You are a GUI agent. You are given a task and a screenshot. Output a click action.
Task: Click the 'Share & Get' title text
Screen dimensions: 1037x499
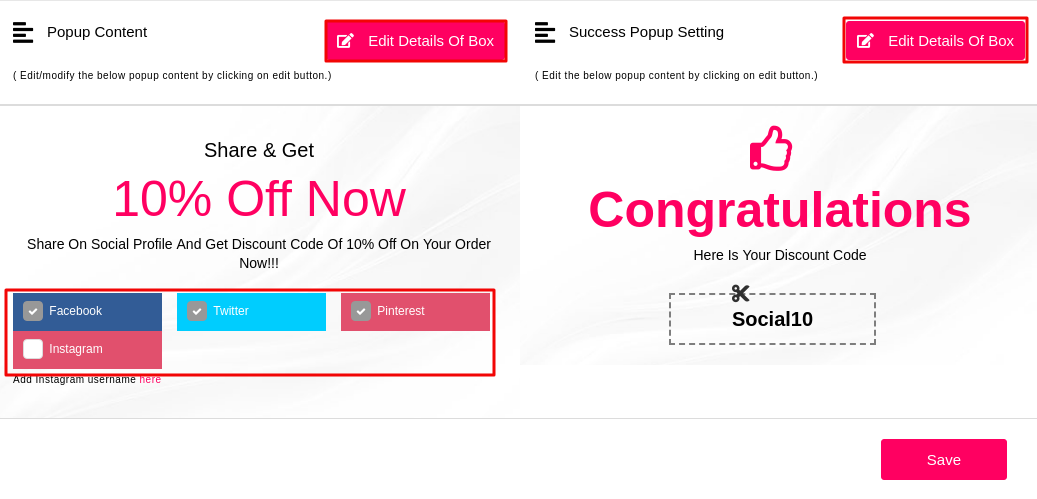pyautogui.click(x=259, y=151)
